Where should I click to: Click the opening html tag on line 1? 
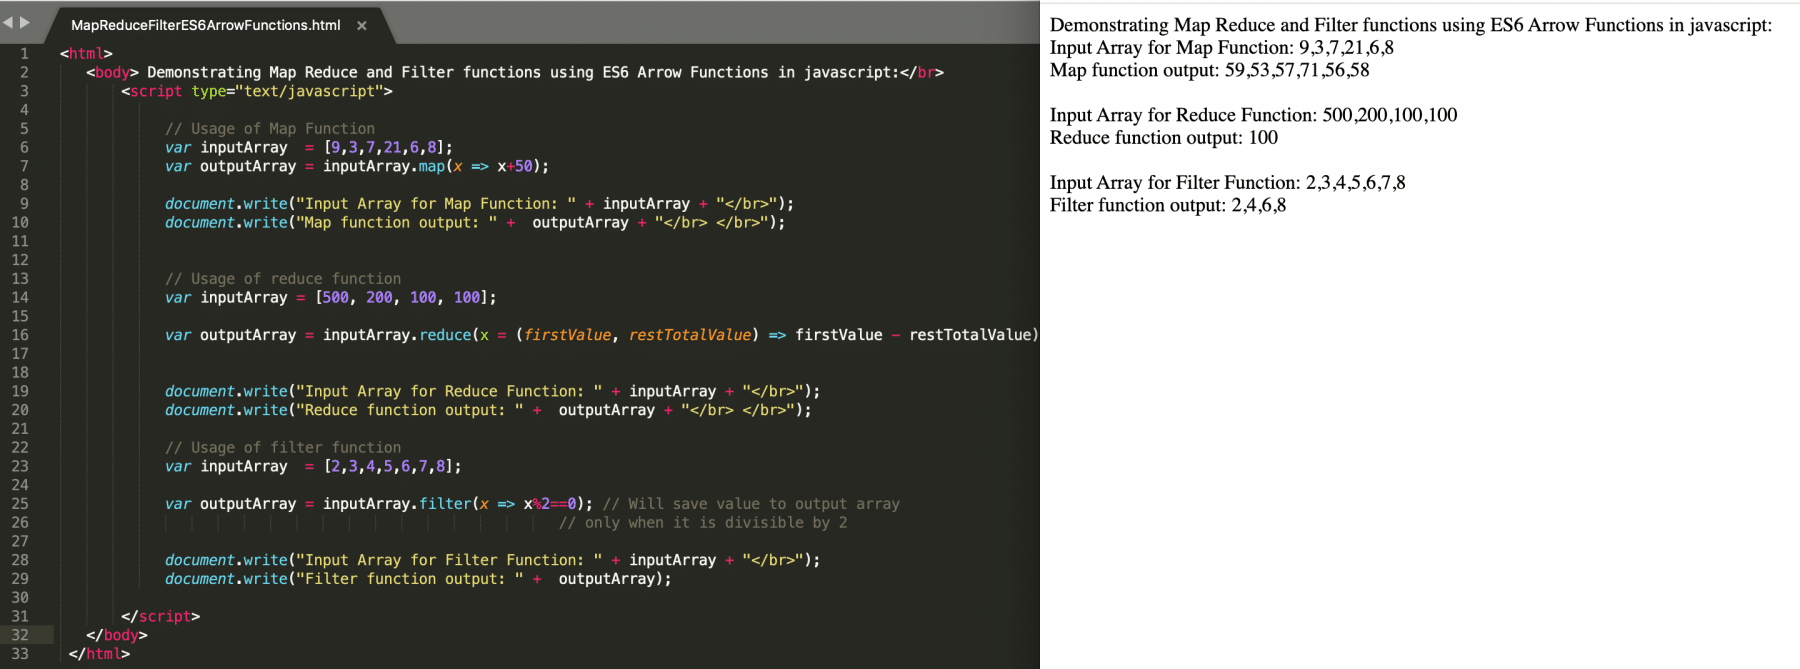click(x=86, y=54)
